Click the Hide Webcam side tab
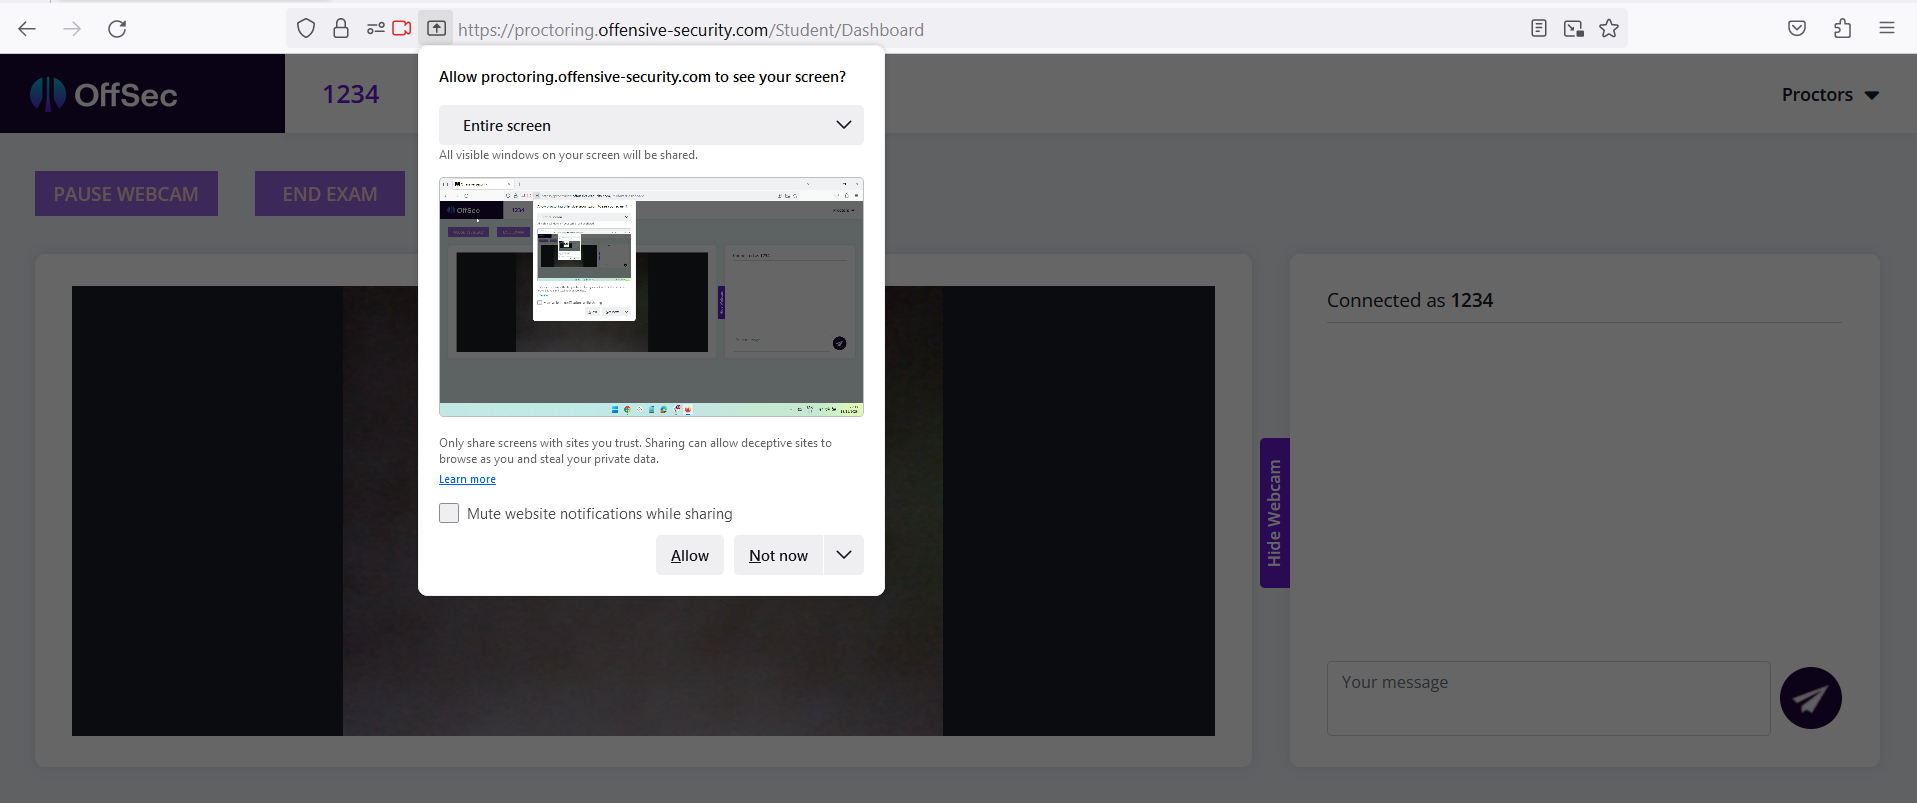This screenshot has width=1917, height=803. [x=1274, y=513]
